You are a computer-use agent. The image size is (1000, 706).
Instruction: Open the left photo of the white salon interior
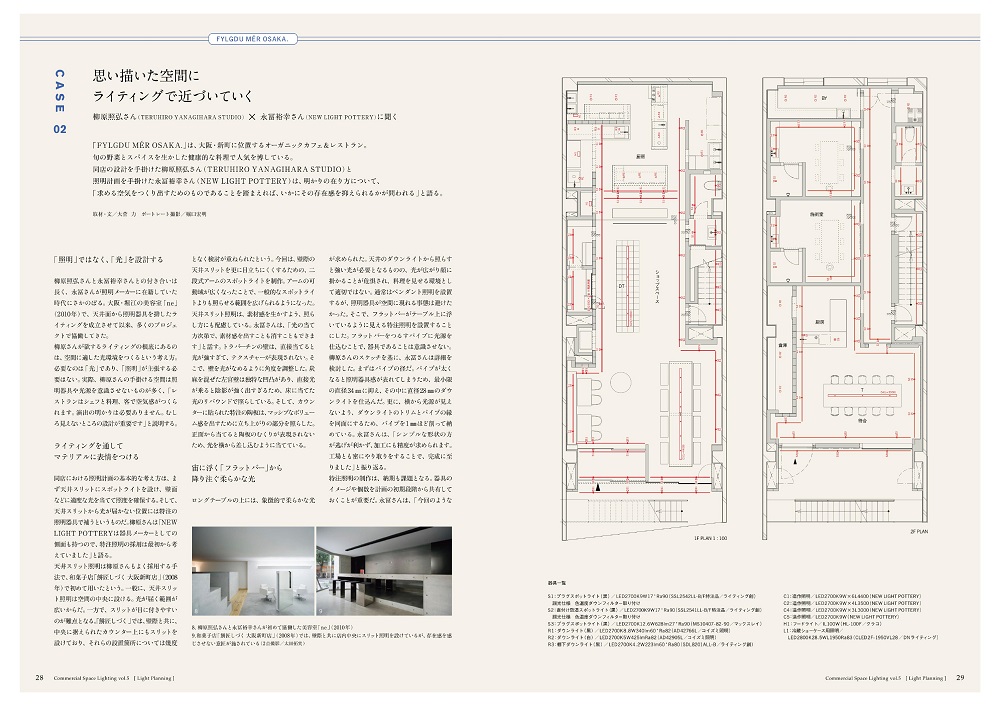[x=253, y=571]
